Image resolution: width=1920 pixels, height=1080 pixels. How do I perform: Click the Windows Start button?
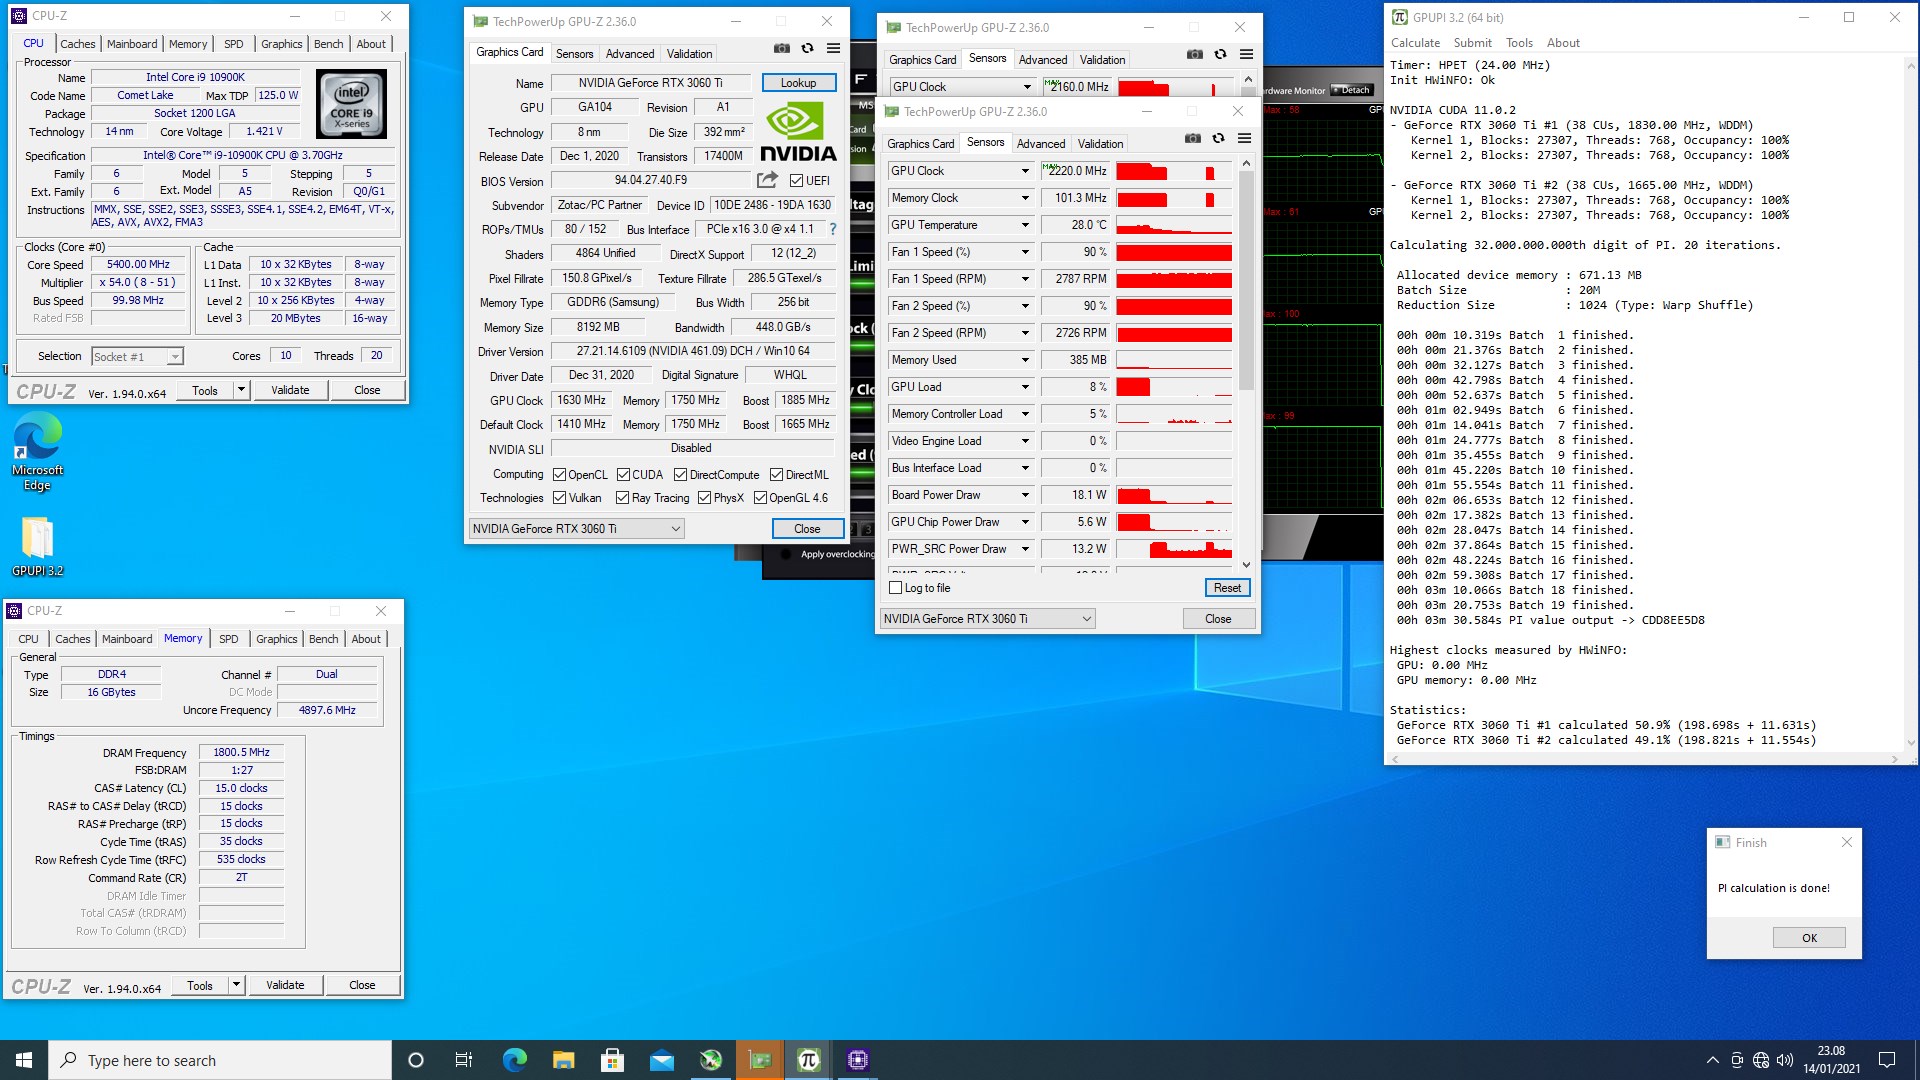(24, 1060)
